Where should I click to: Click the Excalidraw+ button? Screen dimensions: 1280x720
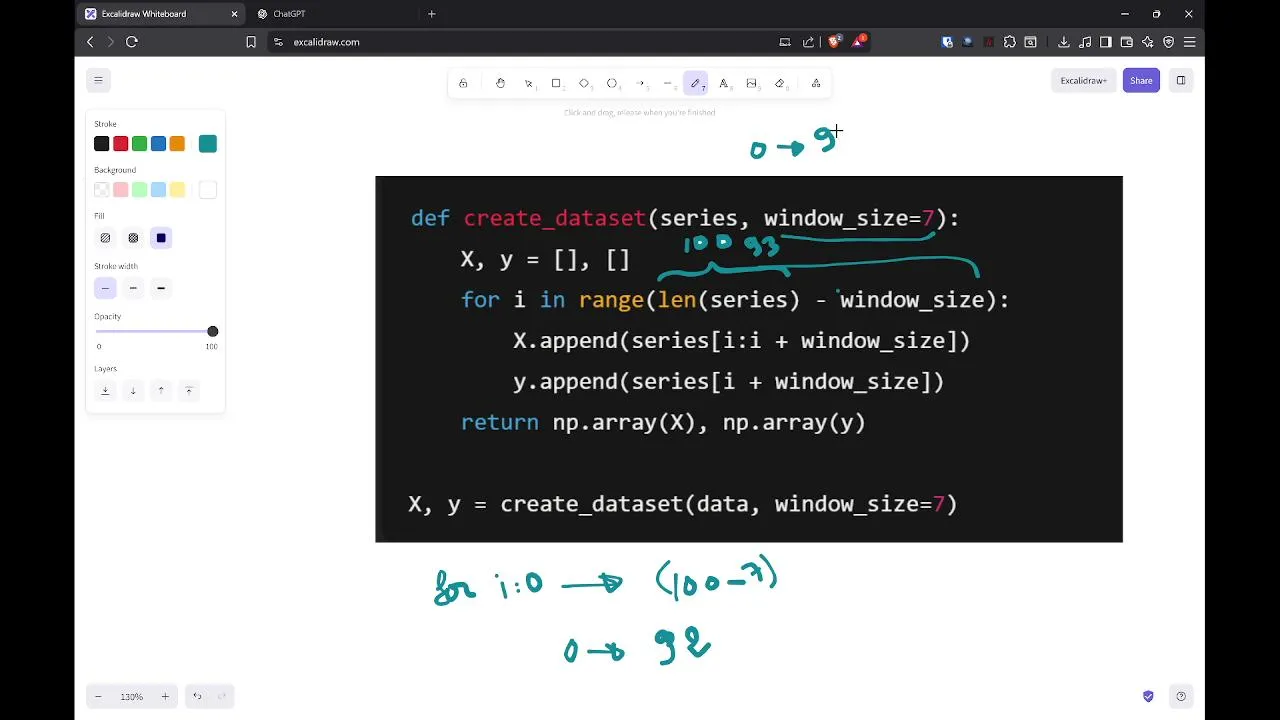pos(1084,81)
